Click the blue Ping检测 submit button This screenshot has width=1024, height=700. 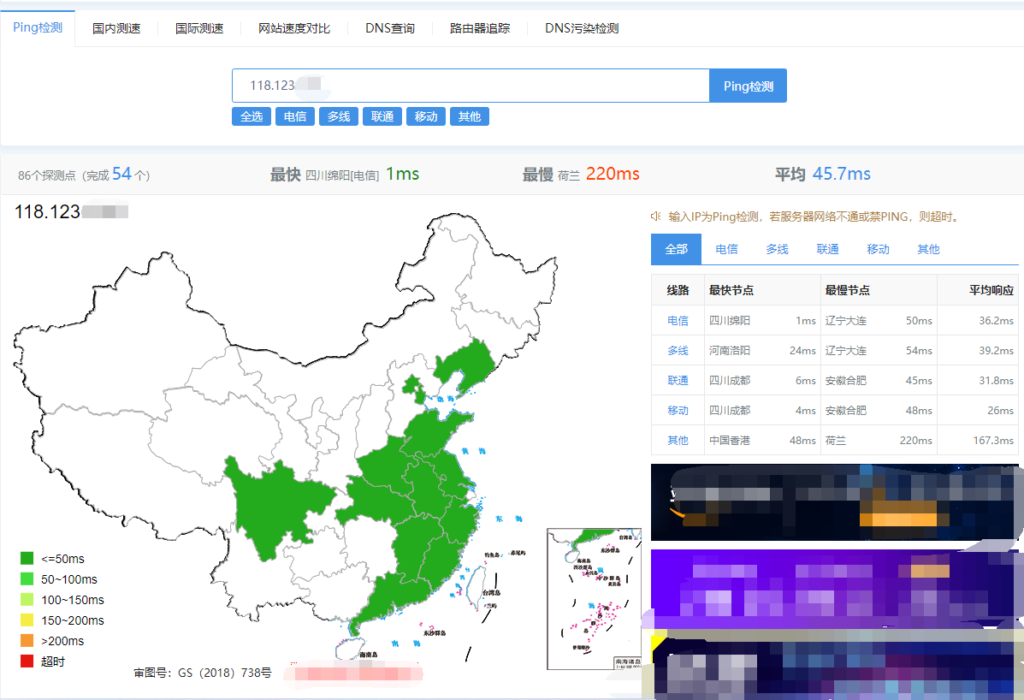(748, 86)
